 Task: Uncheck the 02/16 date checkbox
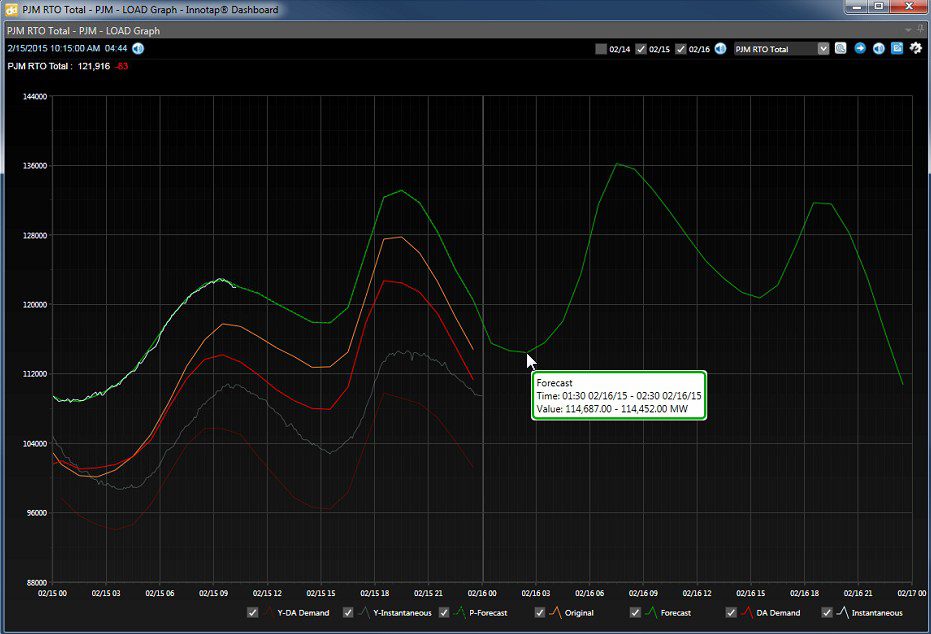(681, 49)
